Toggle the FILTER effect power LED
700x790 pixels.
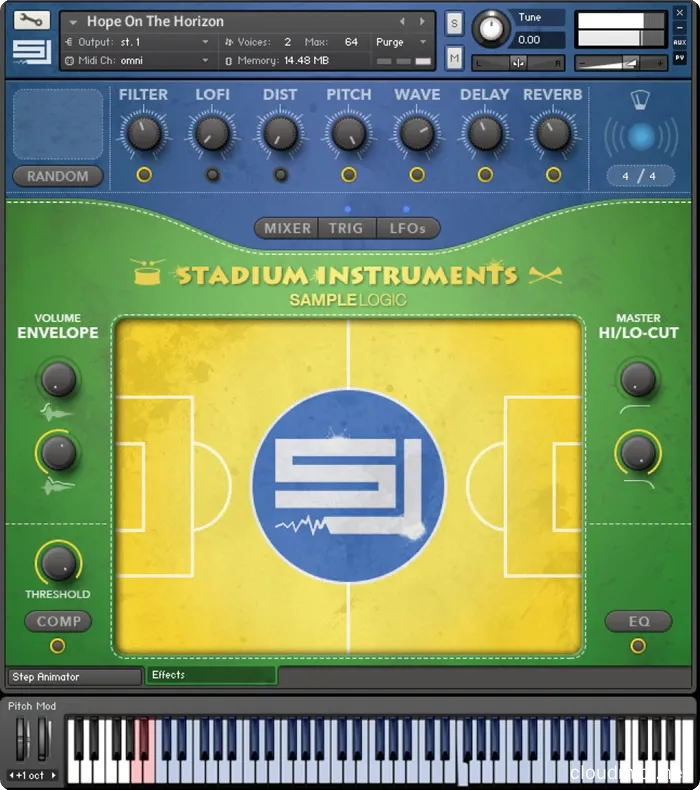click(x=144, y=174)
